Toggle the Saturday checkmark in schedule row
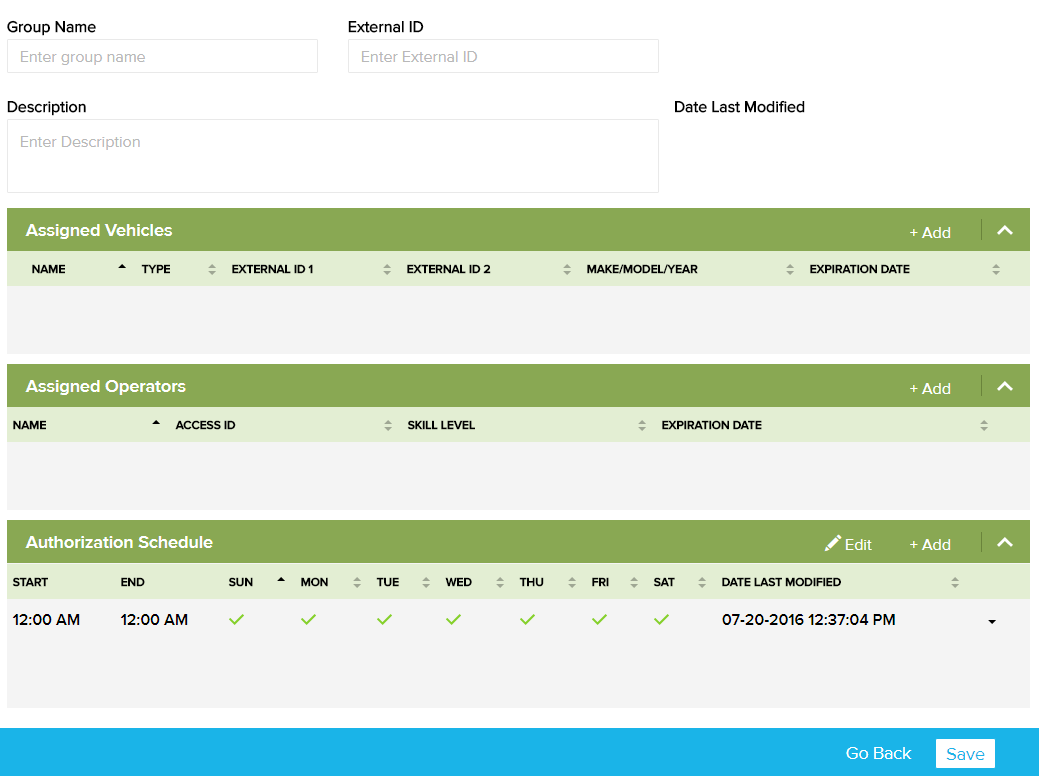The image size is (1039, 776). (661, 620)
